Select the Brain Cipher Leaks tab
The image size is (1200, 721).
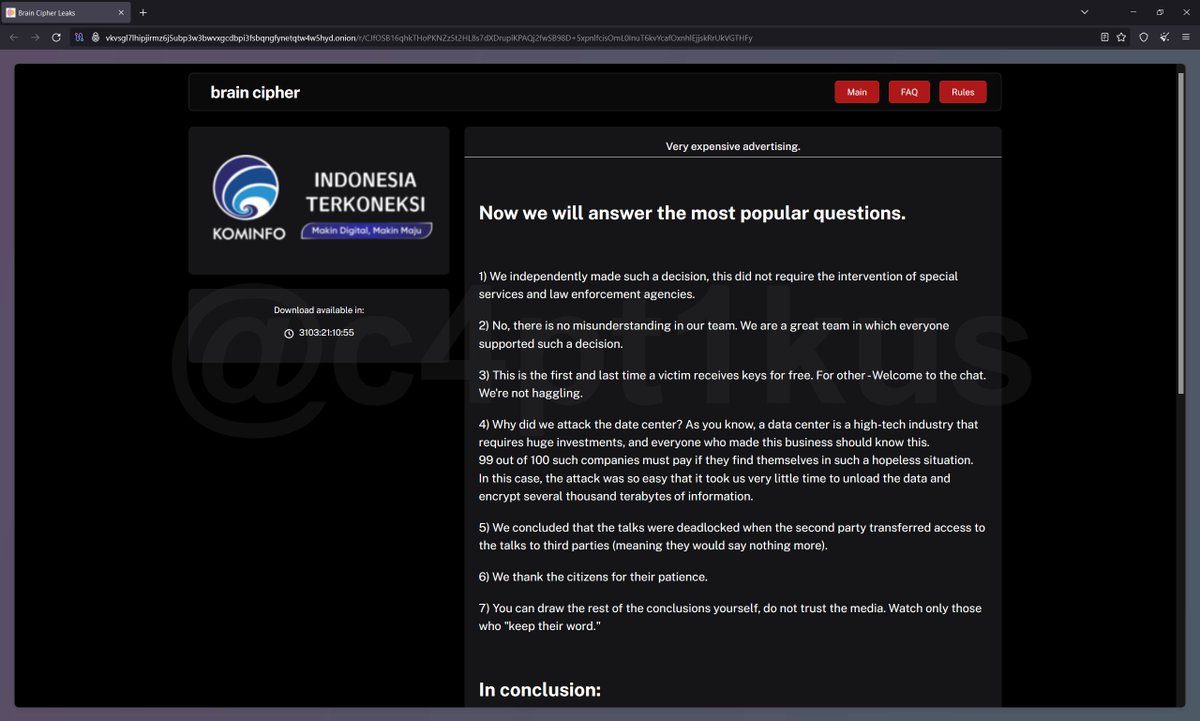[66, 12]
